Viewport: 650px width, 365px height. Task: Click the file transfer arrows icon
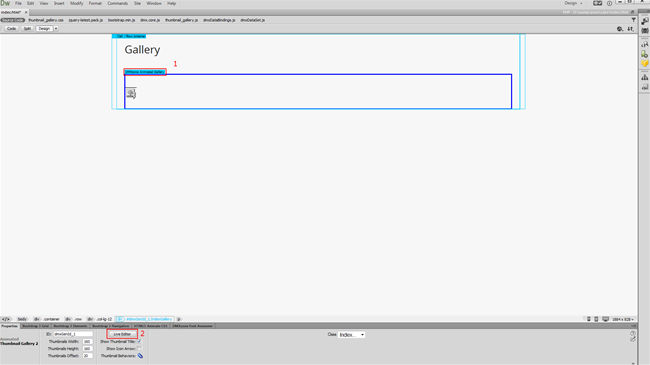630,29
